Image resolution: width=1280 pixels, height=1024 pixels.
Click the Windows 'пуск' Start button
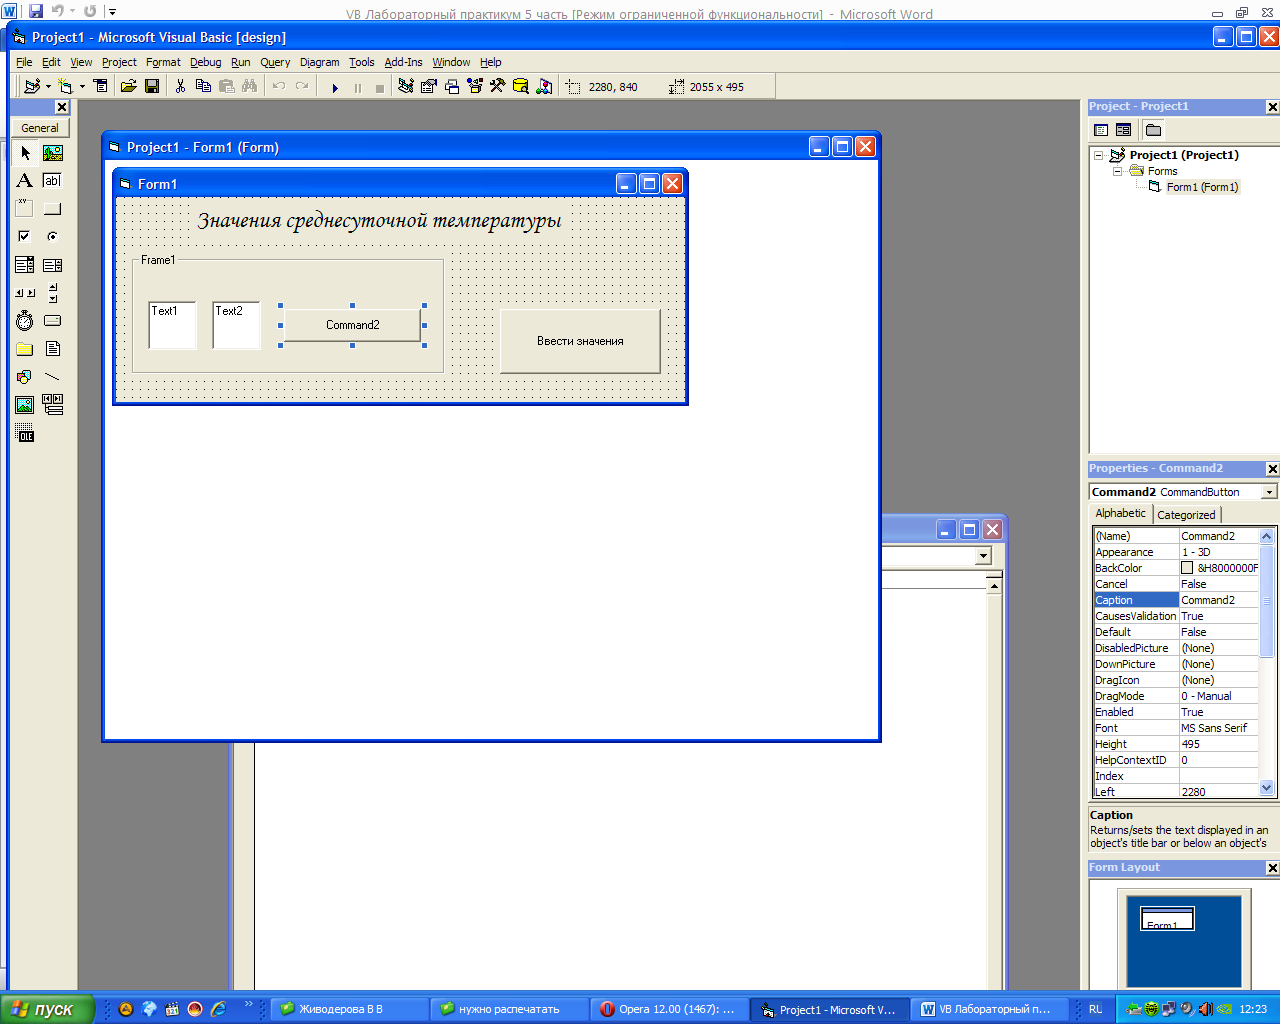pos(47,1009)
